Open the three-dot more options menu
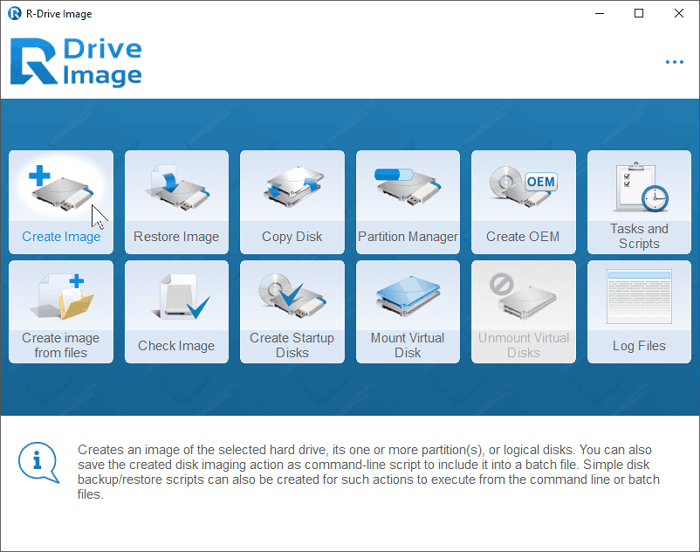The height and width of the screenshot is (552, 700). click(675, 62)
